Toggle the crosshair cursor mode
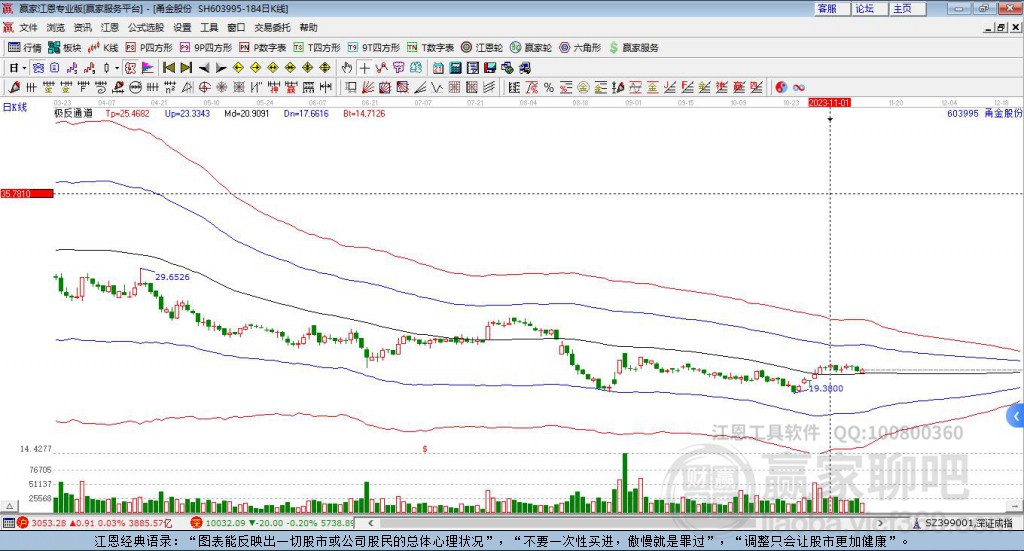Viewport: 1024px width, 551px height. (x=364, y=68)
